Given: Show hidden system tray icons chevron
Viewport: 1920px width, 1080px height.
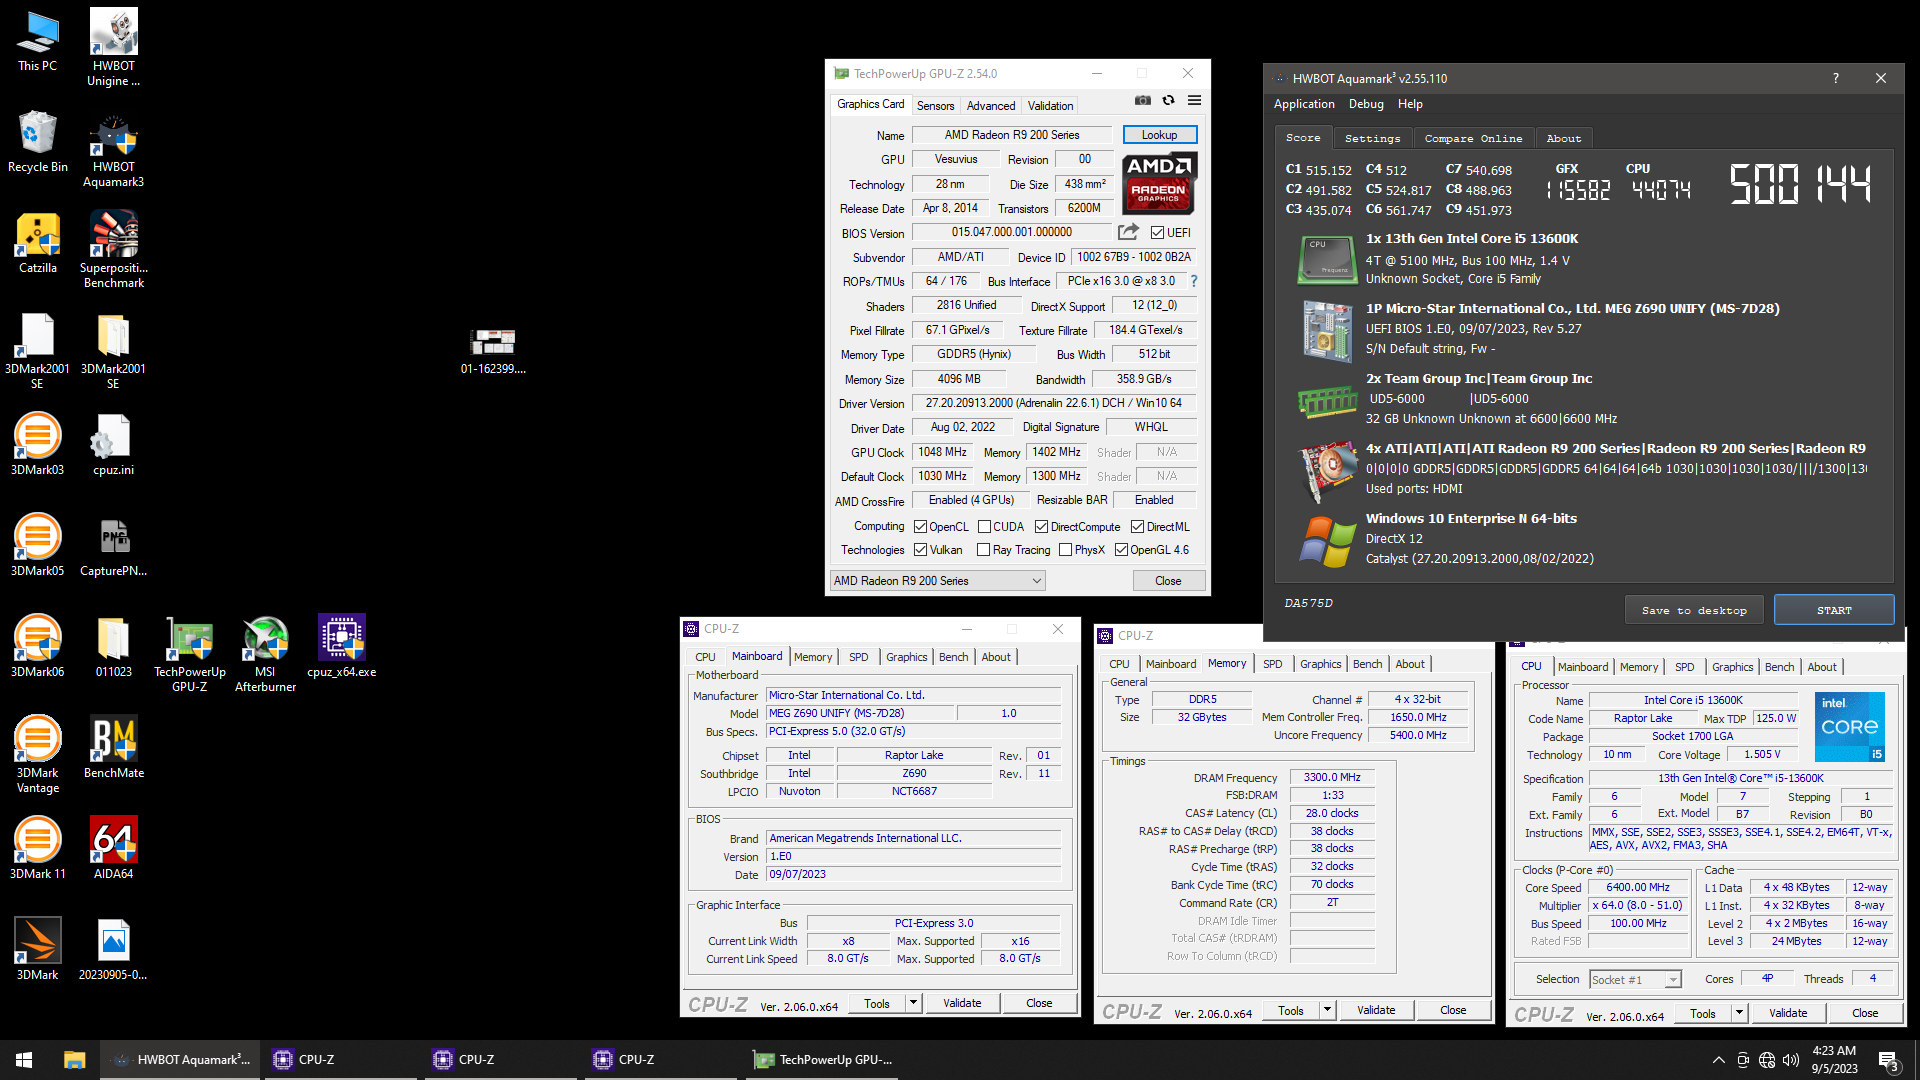Looking at the screenshot, I should (1718, 1060).
